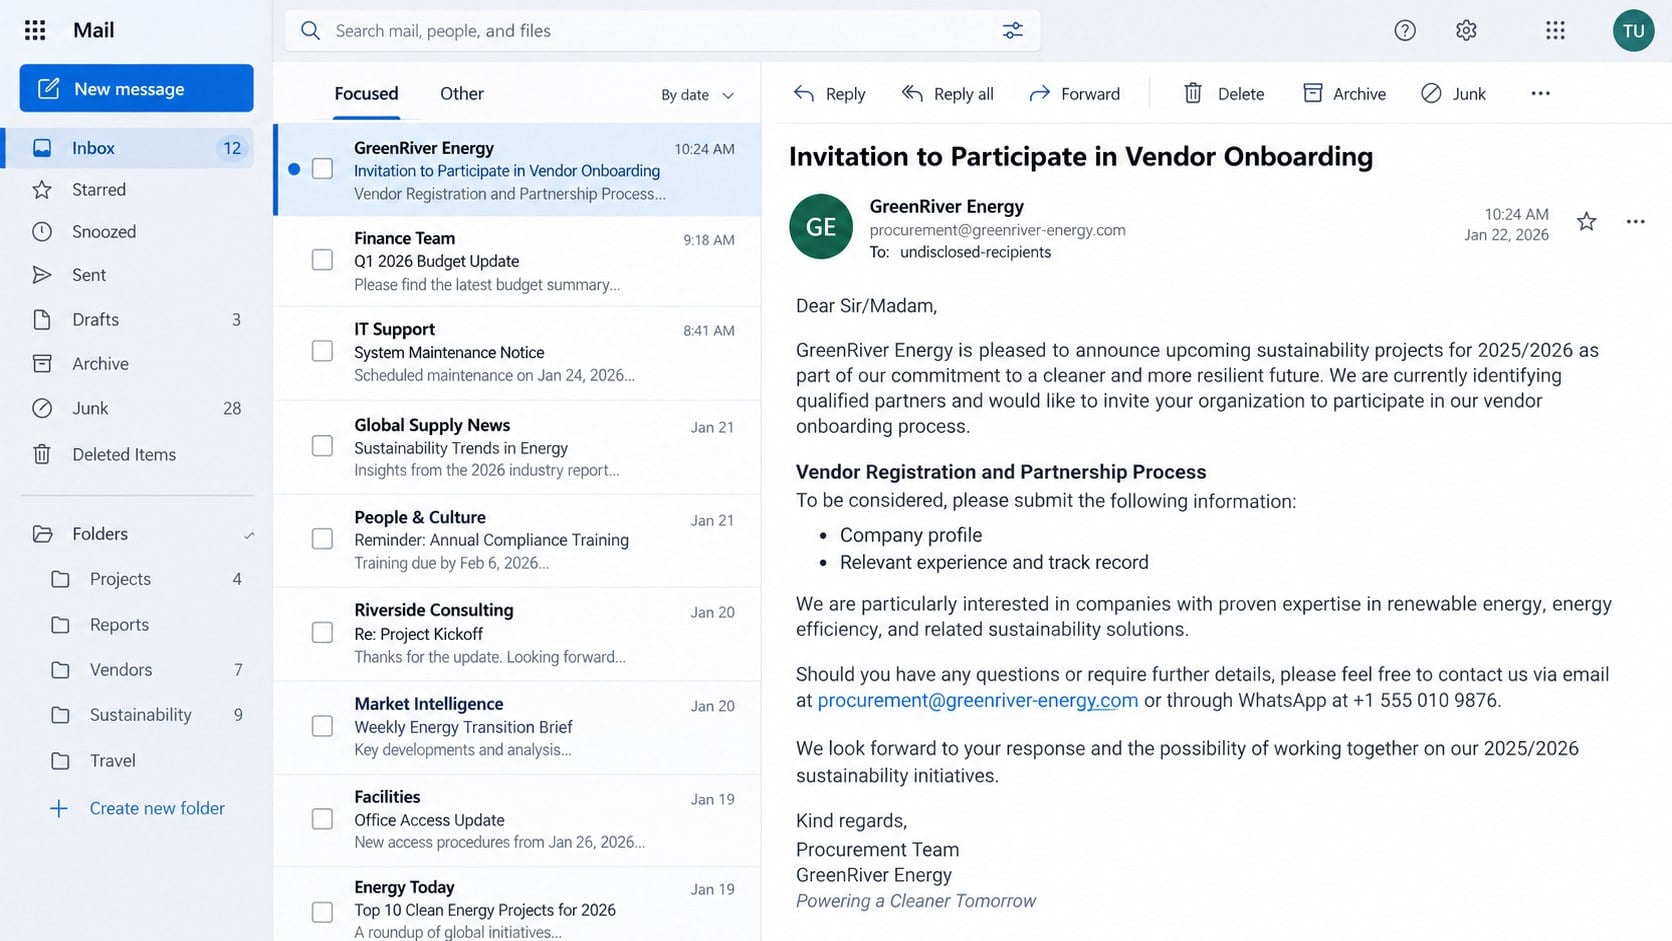Toggle unread dot on GreenRiver email

[x=294, y=169]
